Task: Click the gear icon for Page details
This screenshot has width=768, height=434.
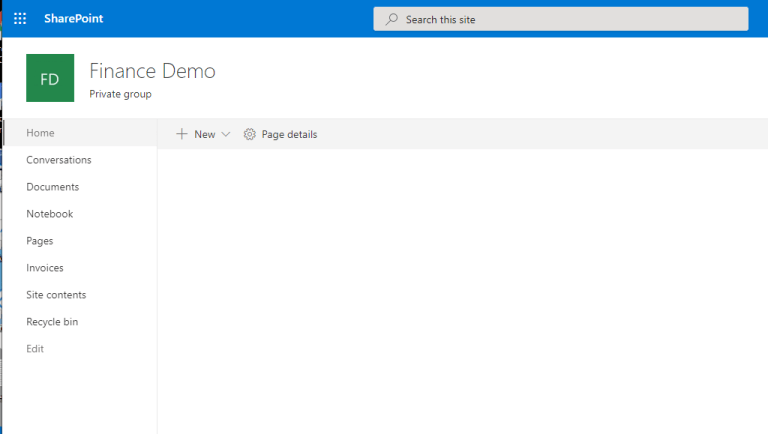Action: pyautogui.click(x=250, y=134)
